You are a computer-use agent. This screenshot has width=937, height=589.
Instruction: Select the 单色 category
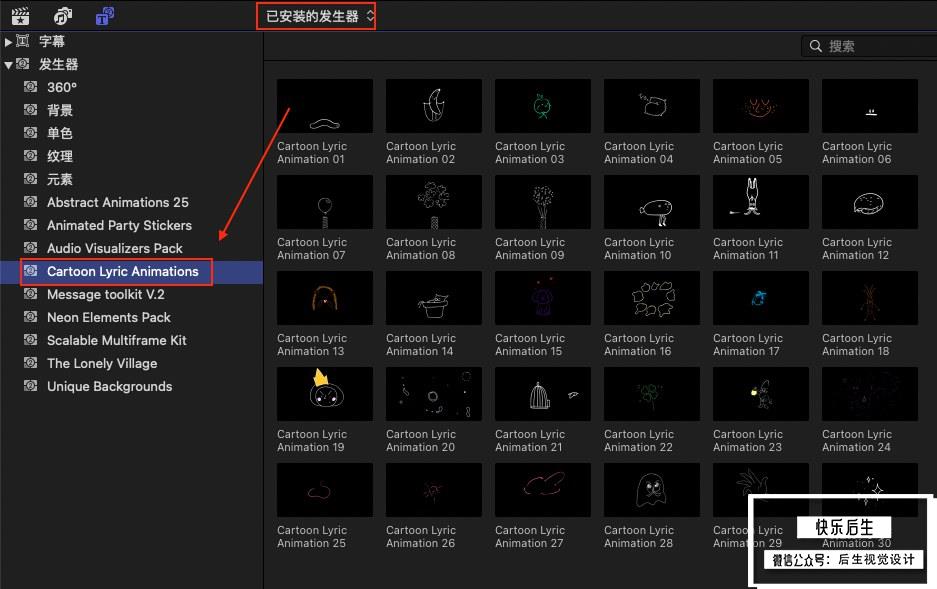(60, 133)
